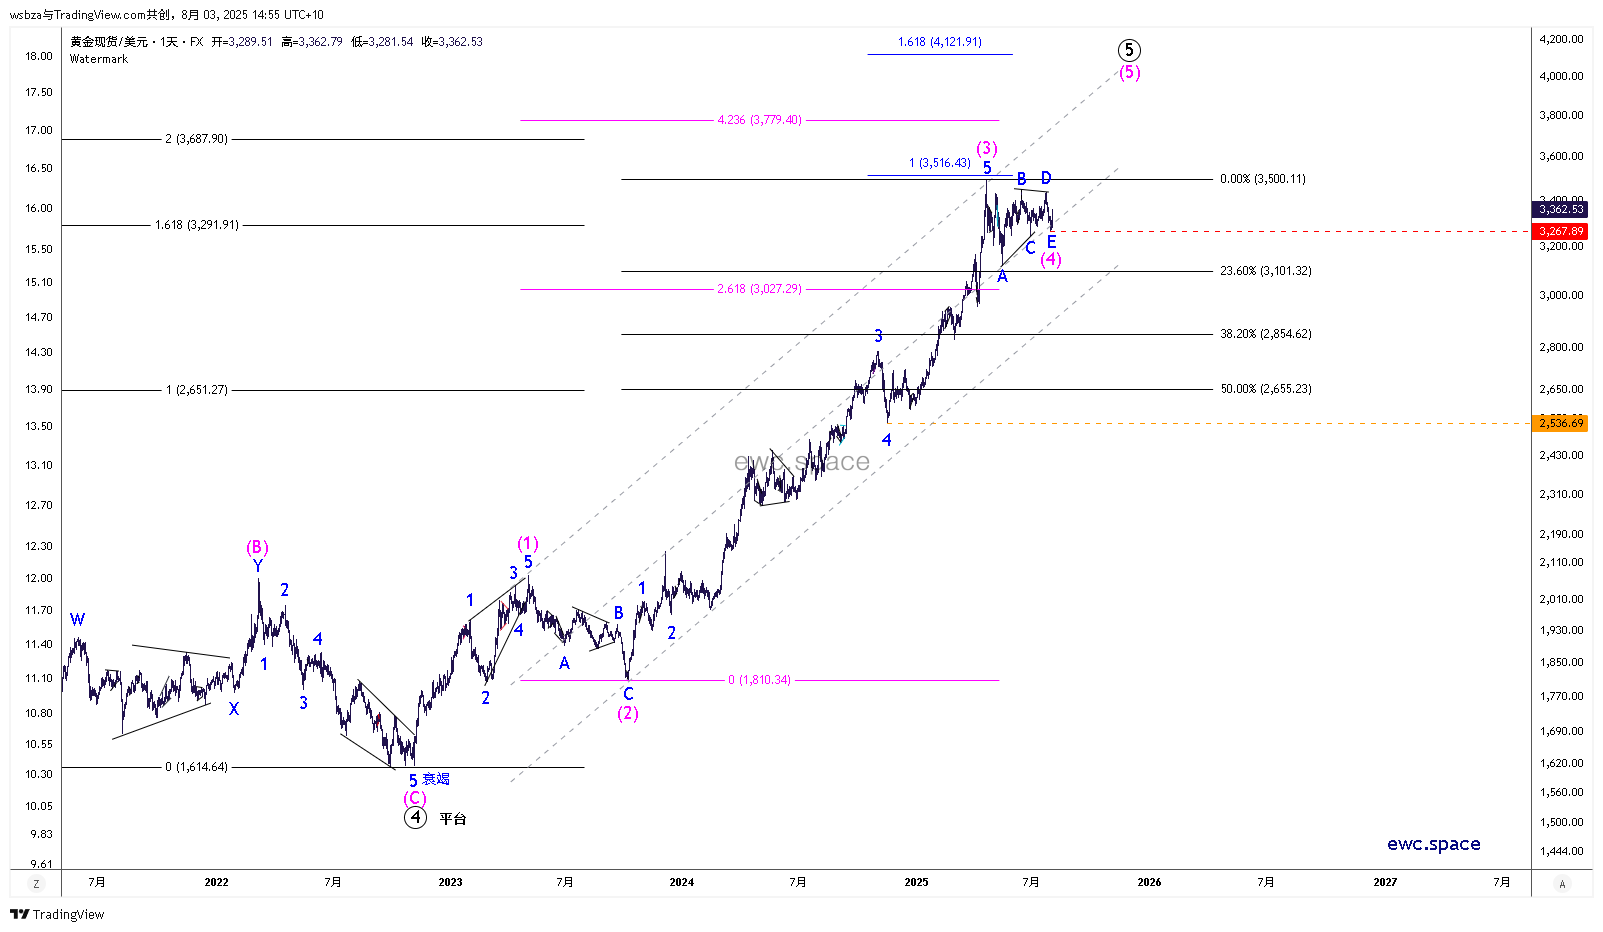This screenshot has height=932, width=1603.
Task: Open the ewc.space link
Action: [1433, 844]
